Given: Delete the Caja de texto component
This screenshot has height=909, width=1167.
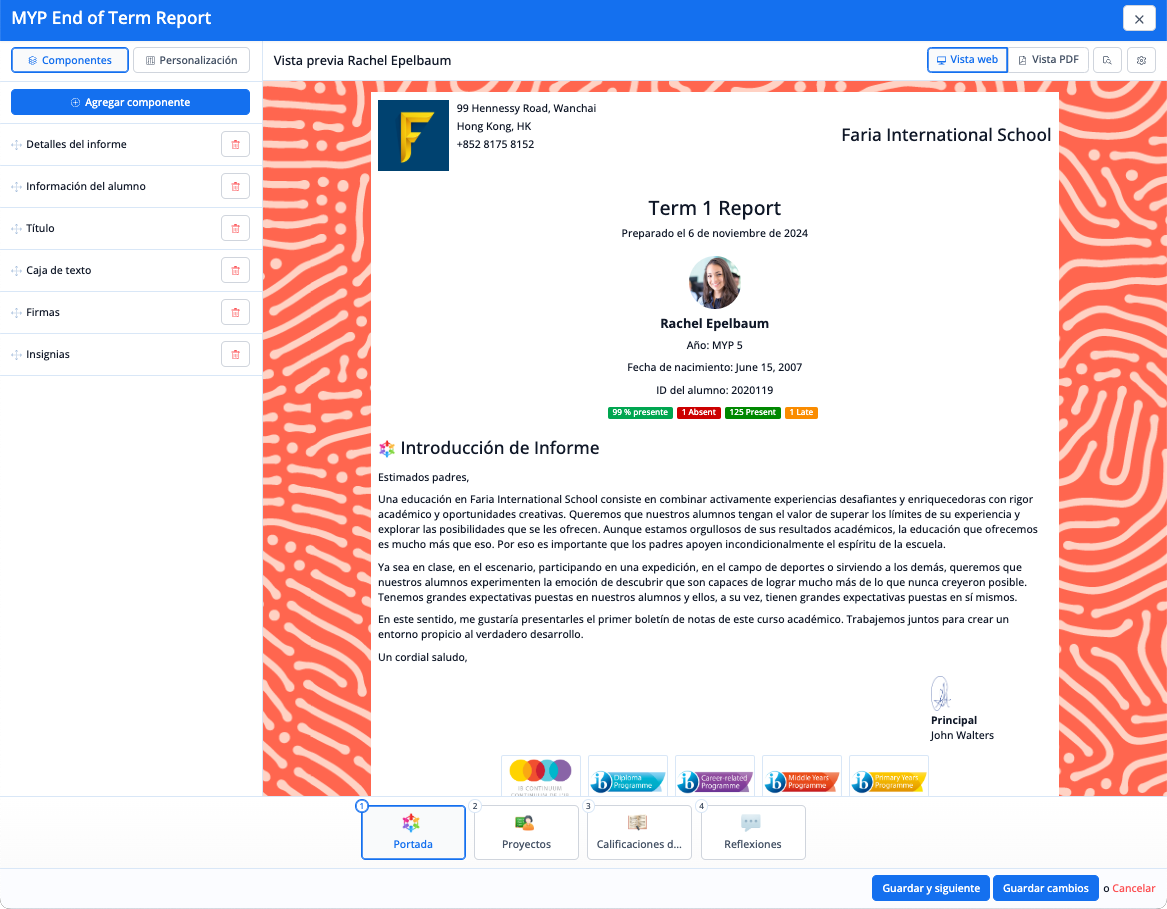Looking at the screenshot, I should pos(235,271).
